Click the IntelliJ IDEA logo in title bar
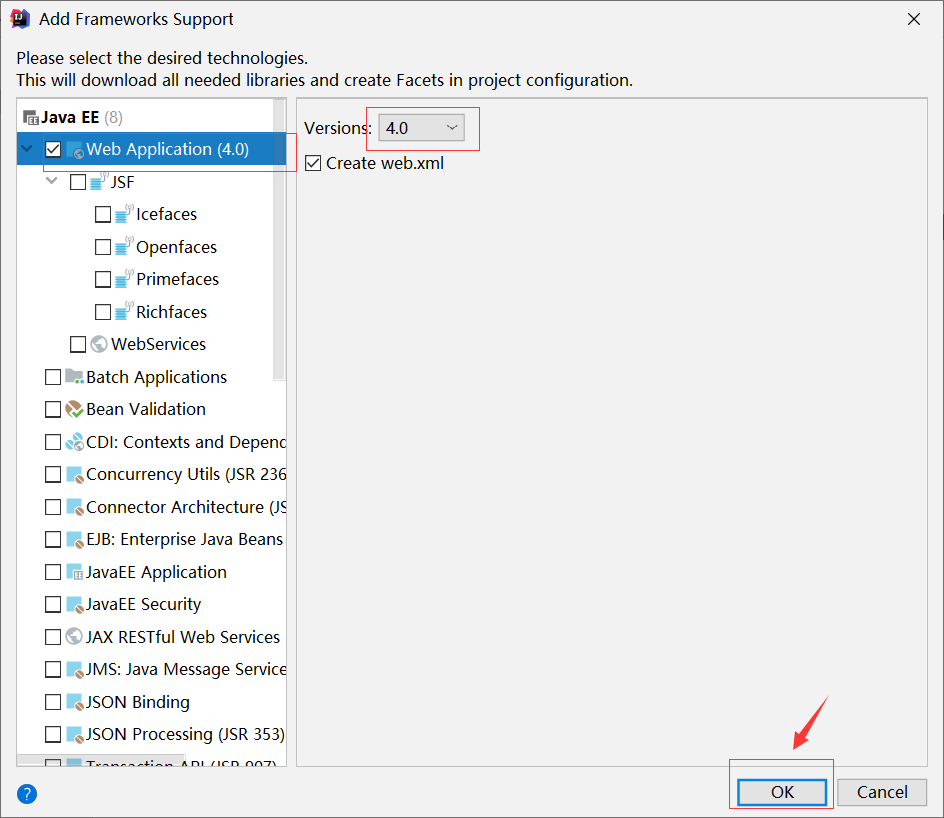 (20, 19)
